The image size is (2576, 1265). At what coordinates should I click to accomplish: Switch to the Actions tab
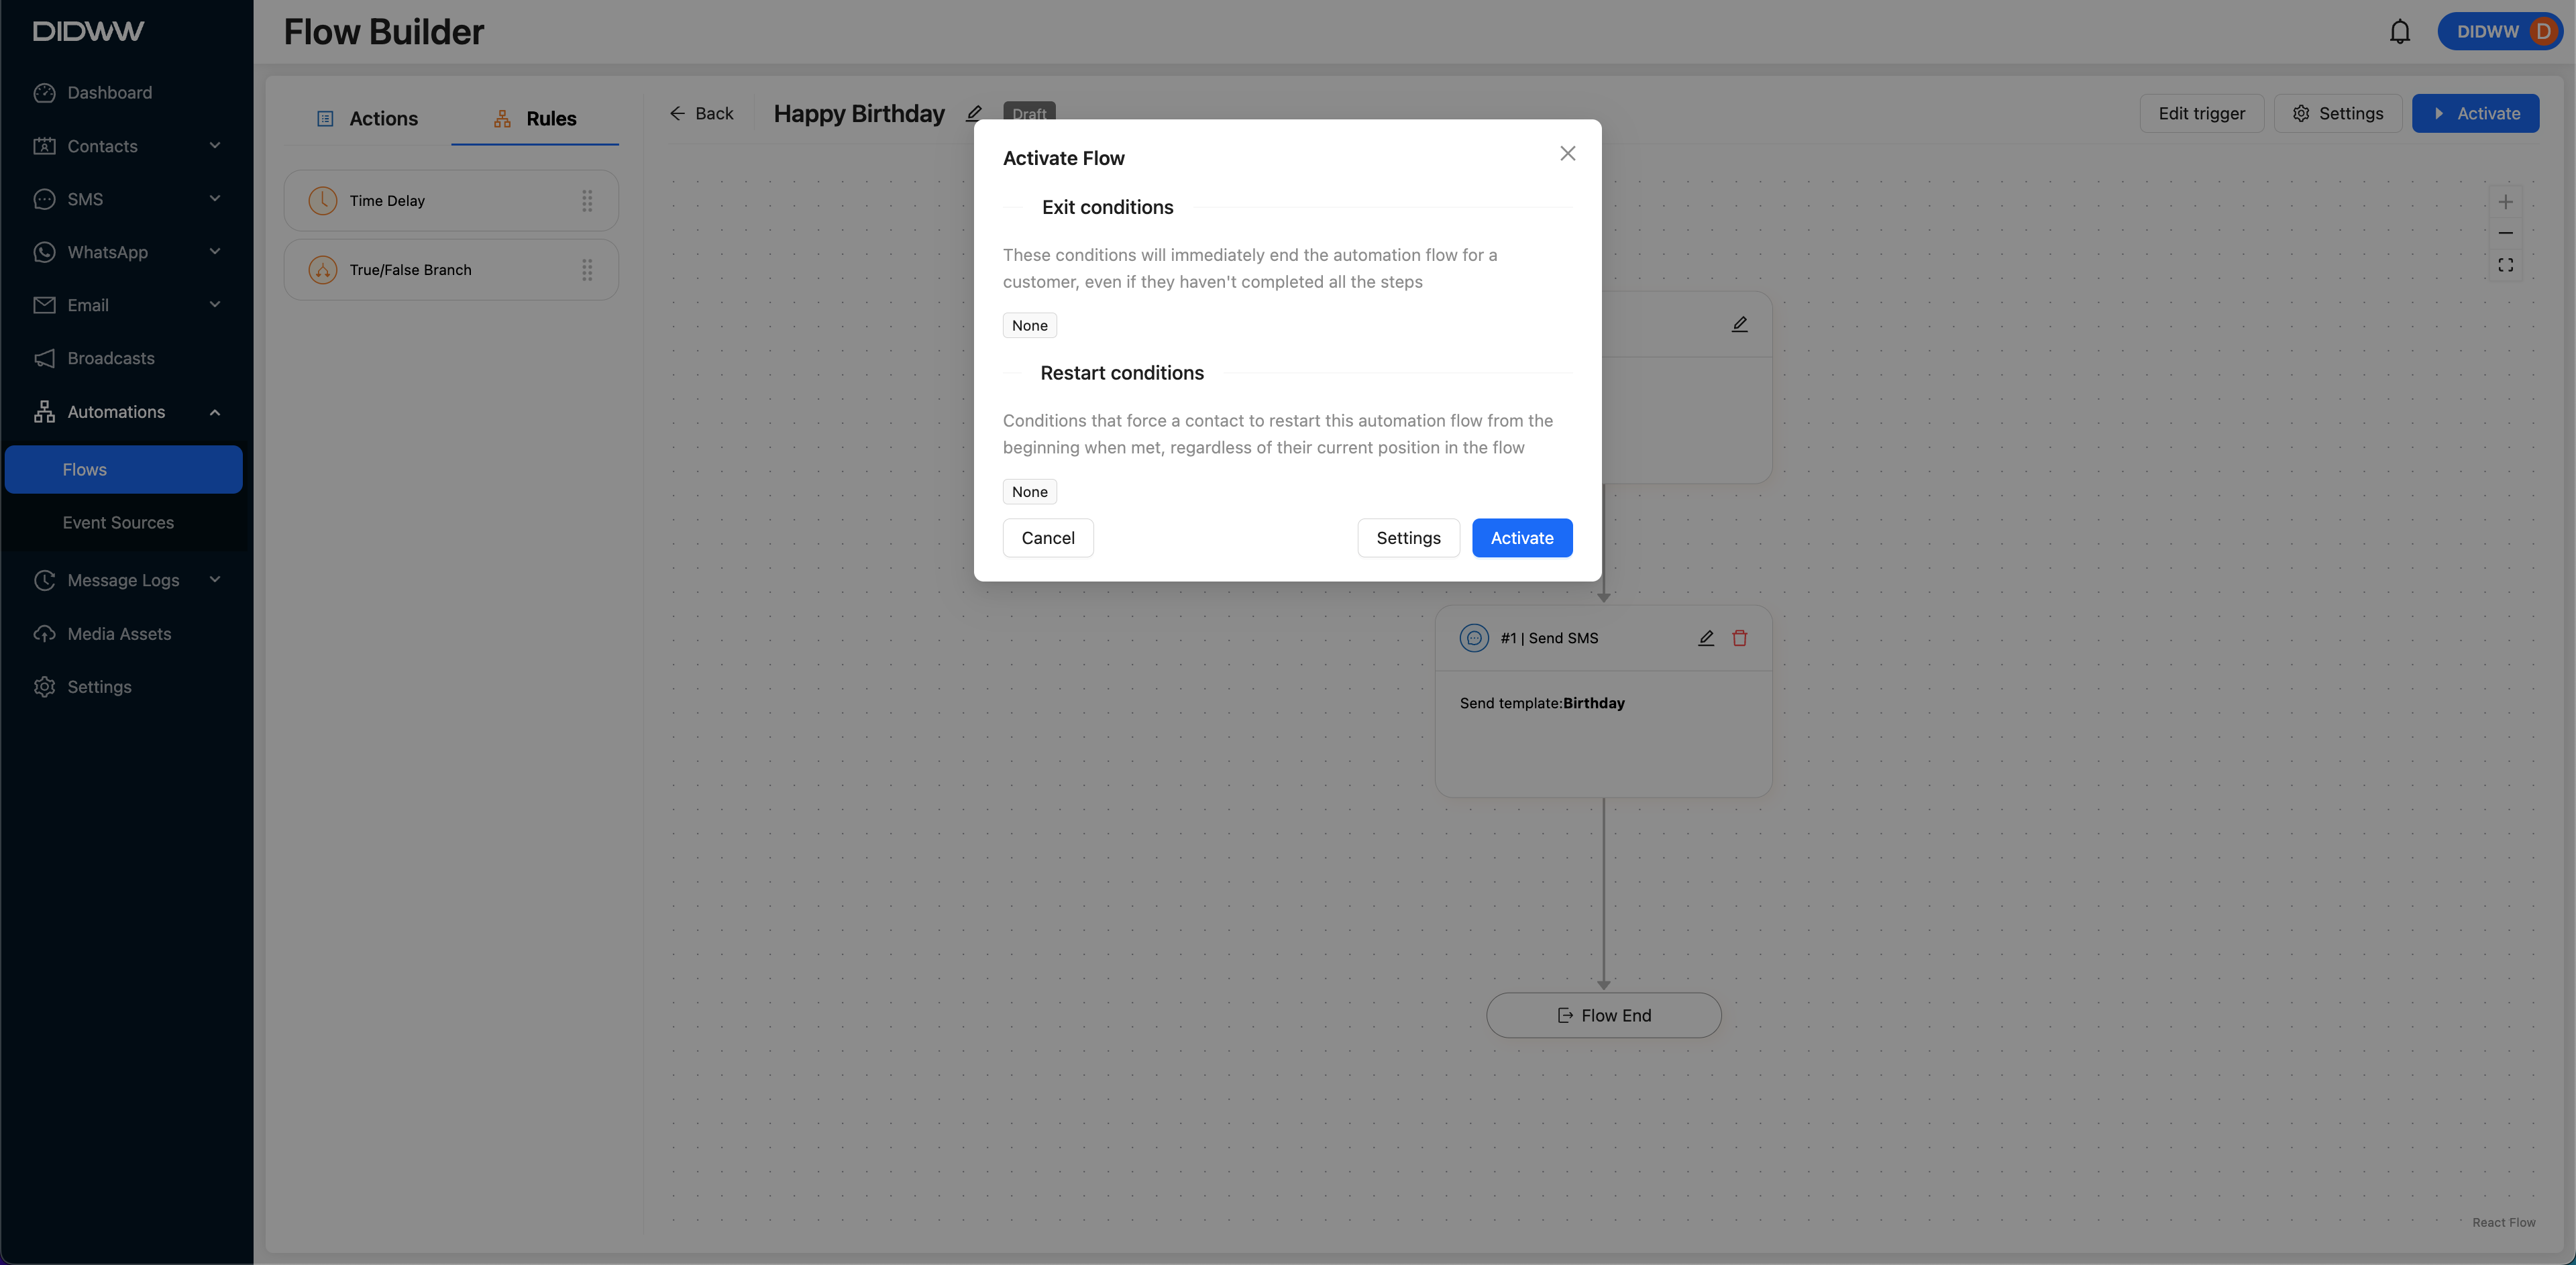367,118
